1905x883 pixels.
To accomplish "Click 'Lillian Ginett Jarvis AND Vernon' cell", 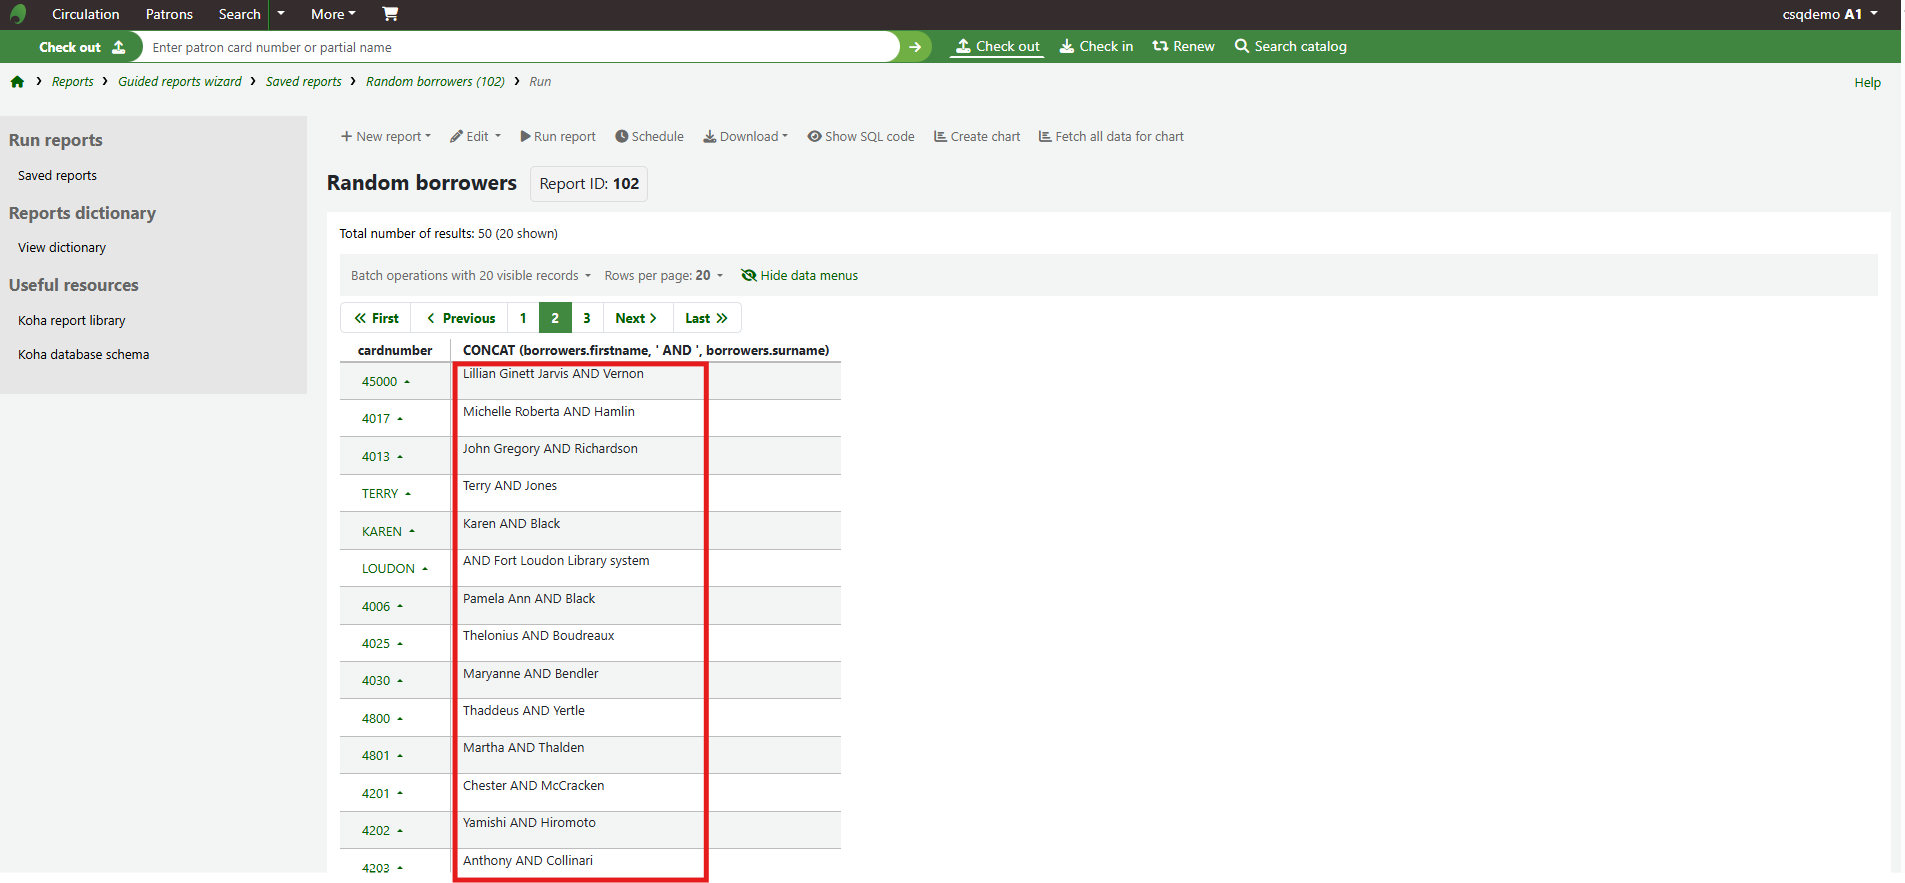I will point(646,381).
